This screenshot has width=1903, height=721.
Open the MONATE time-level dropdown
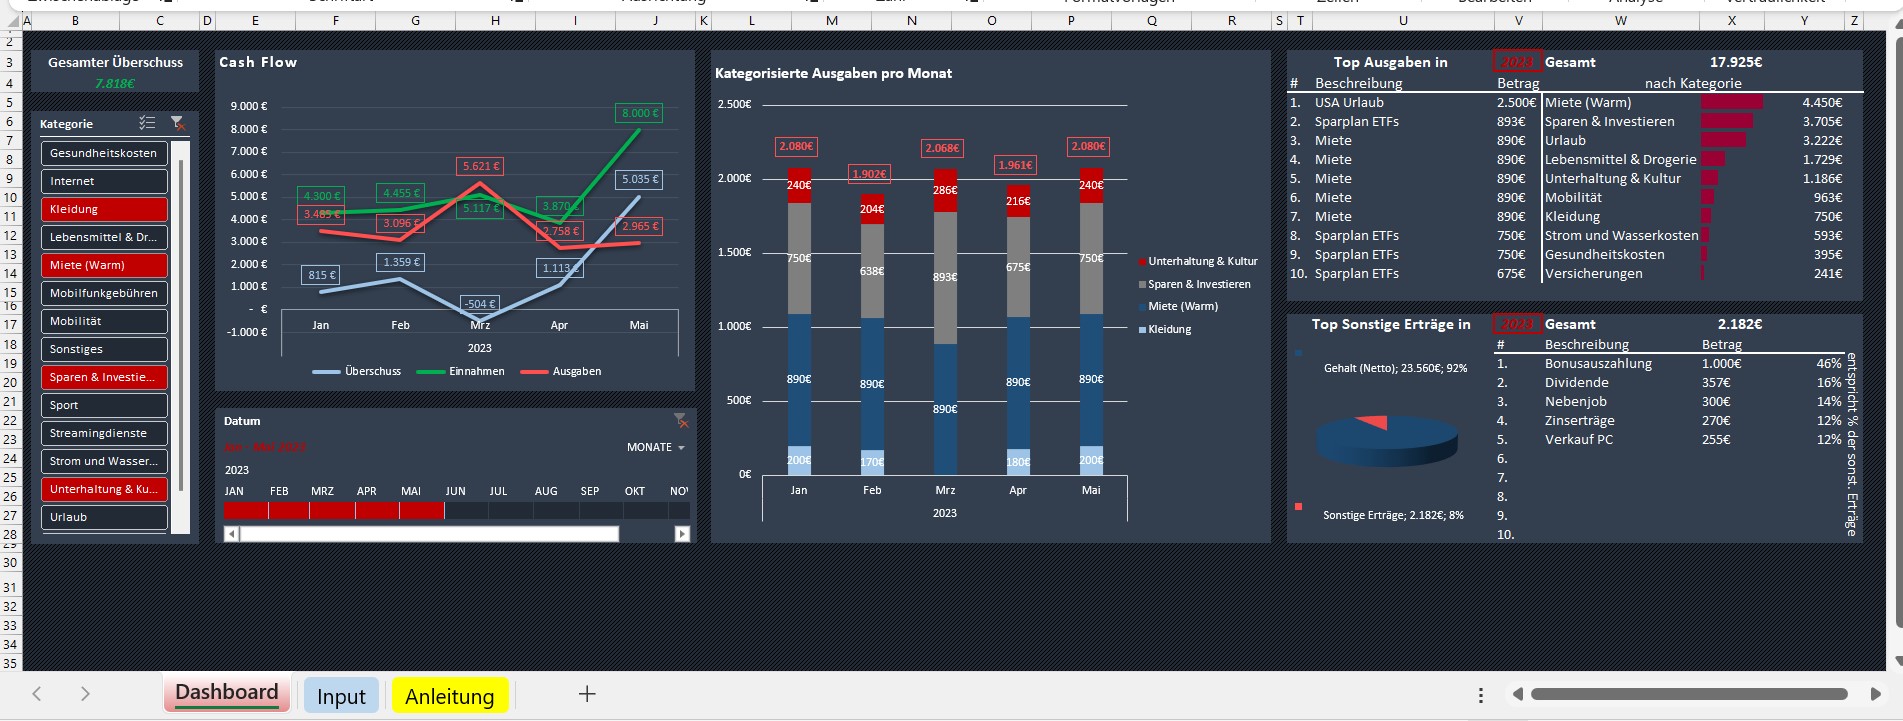[x=656, y=447]
